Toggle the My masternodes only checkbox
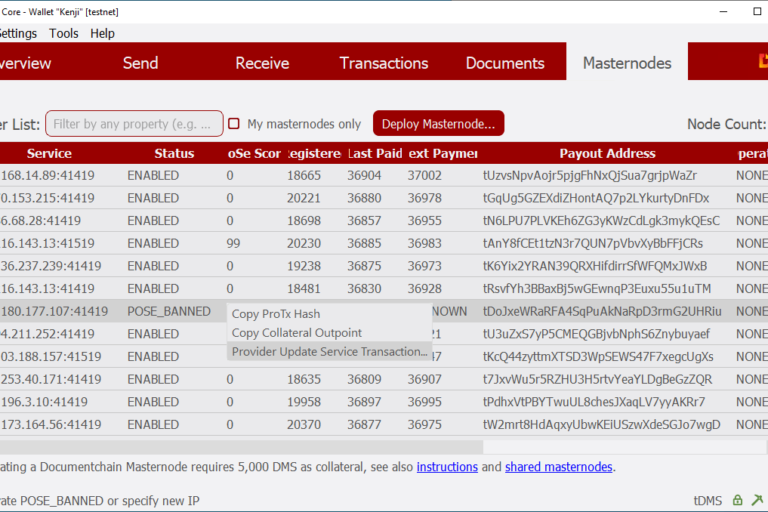Screen dimensions: 768x512 point(234,124)
